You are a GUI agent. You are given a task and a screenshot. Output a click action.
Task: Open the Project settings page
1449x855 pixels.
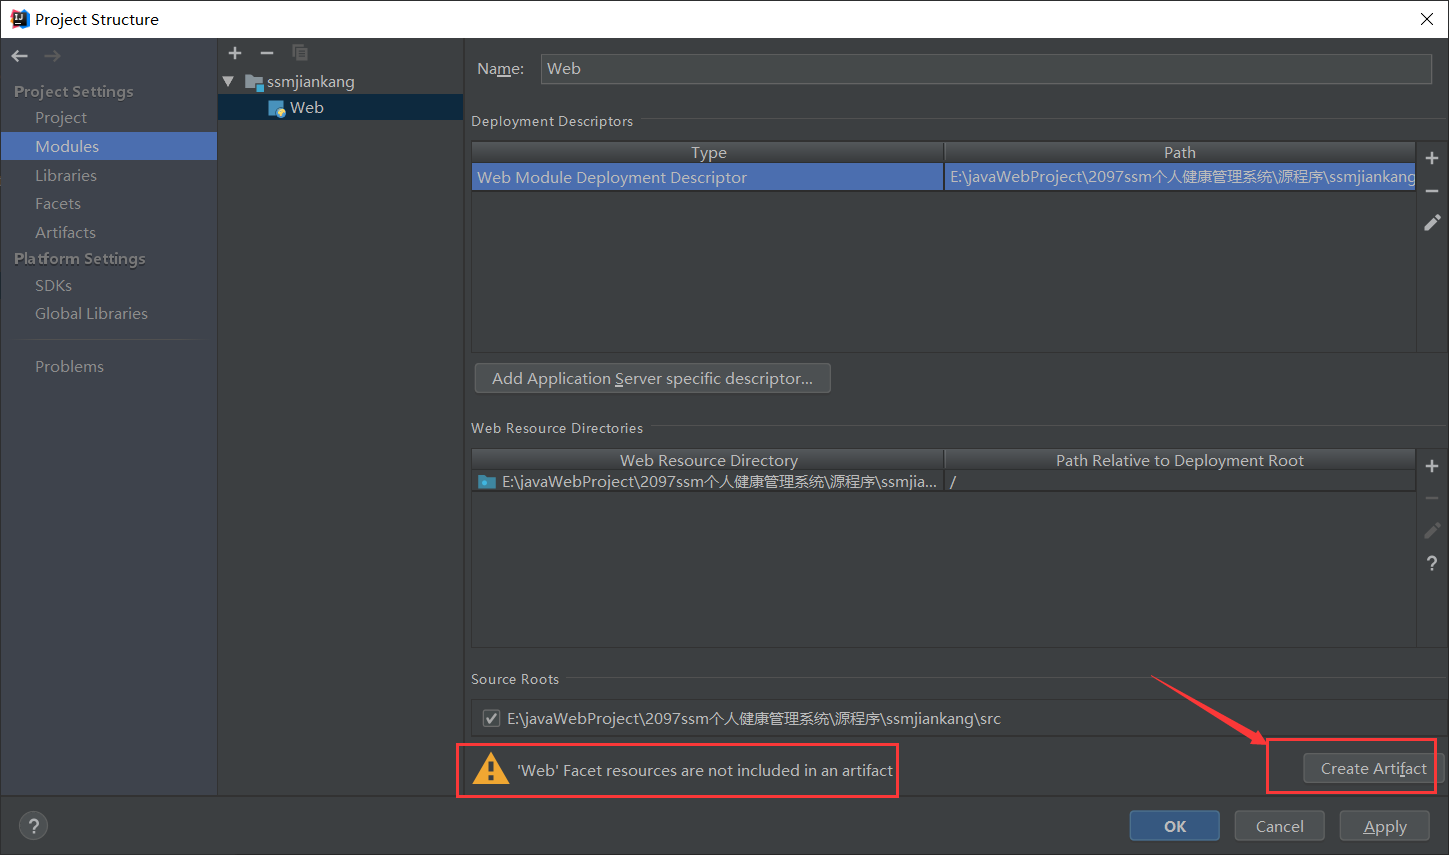(x=61, y=117)
